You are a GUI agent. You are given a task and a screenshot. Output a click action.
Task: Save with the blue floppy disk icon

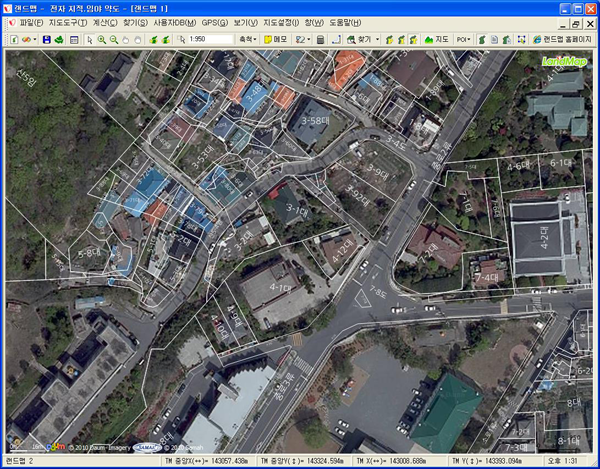(x=47, y=39)
